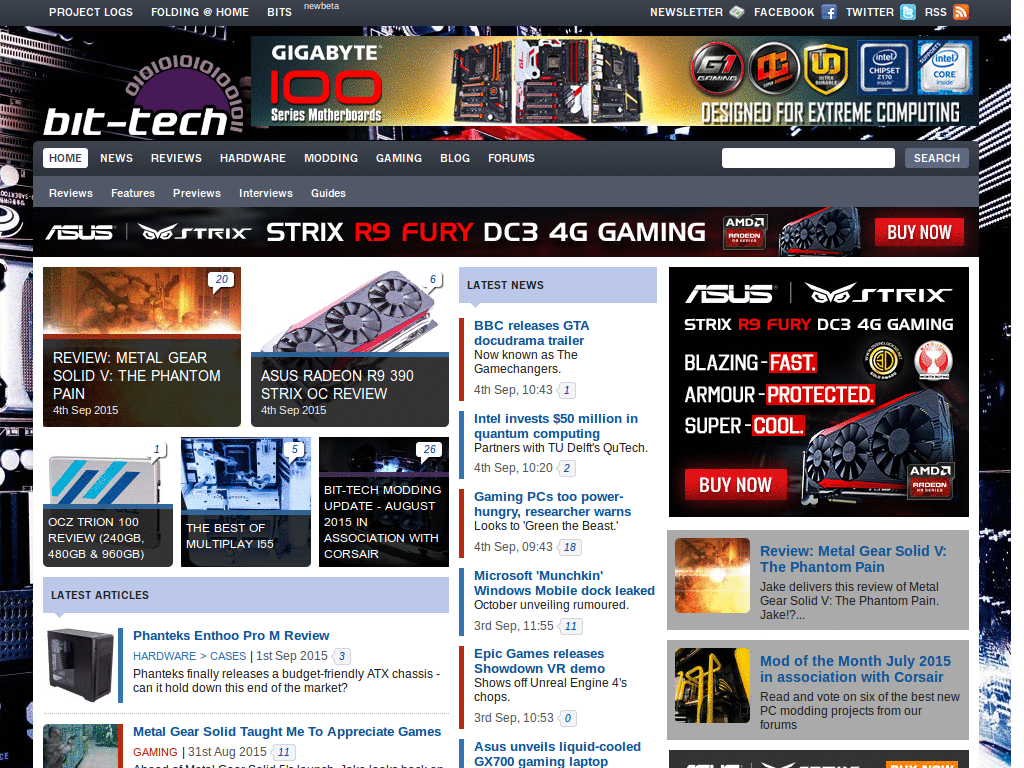This screenshot has height=768, width=1024.
Task: Open sidebar Review: Metal Gear Solid V link
Action: [853, 559]
